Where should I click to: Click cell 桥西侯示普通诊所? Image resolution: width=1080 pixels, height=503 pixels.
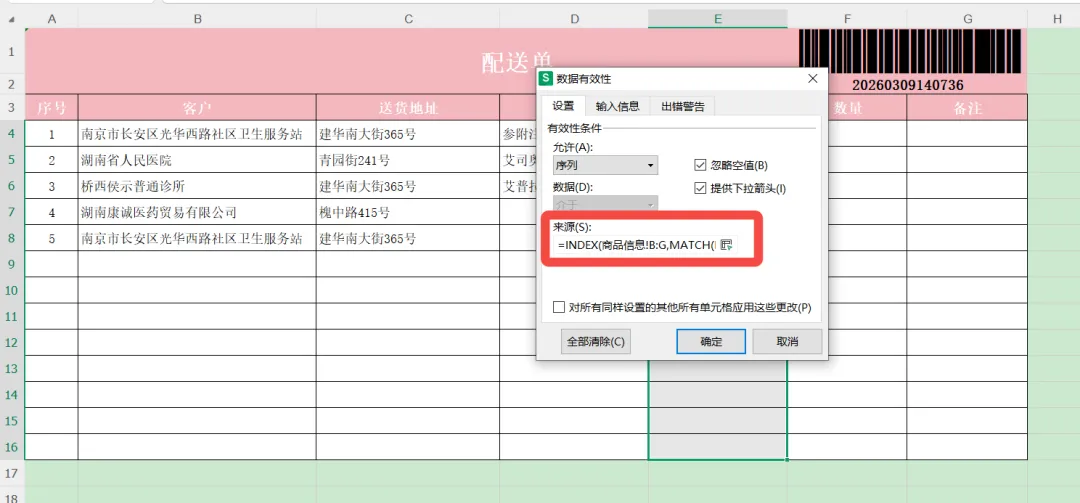click(197, 187)
